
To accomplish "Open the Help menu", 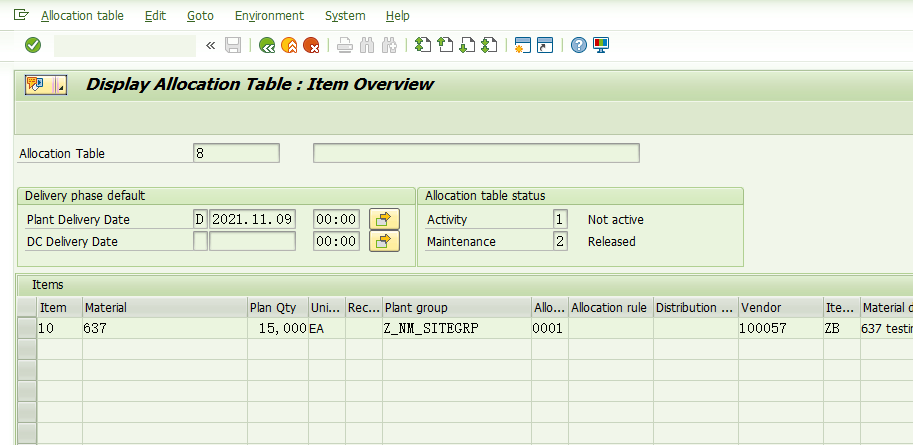I will (x=398, y=16).
